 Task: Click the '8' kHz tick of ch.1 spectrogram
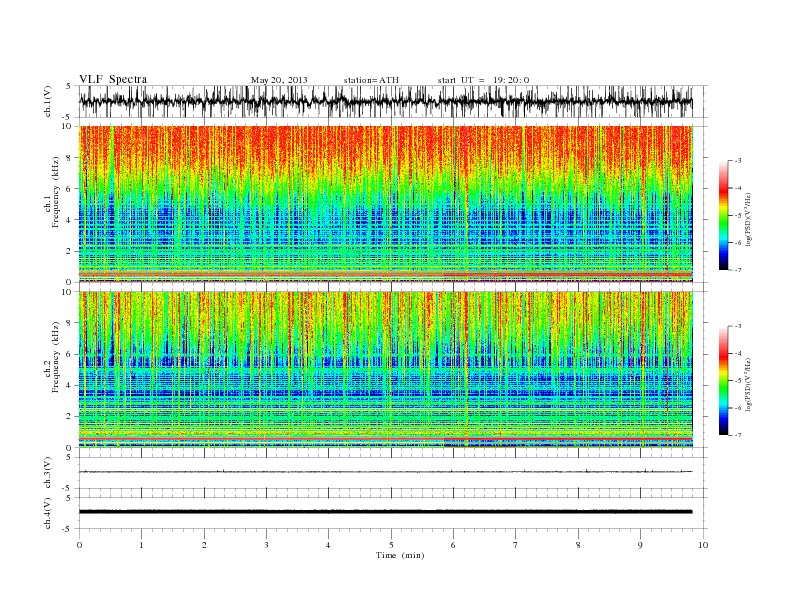point(70,158)
